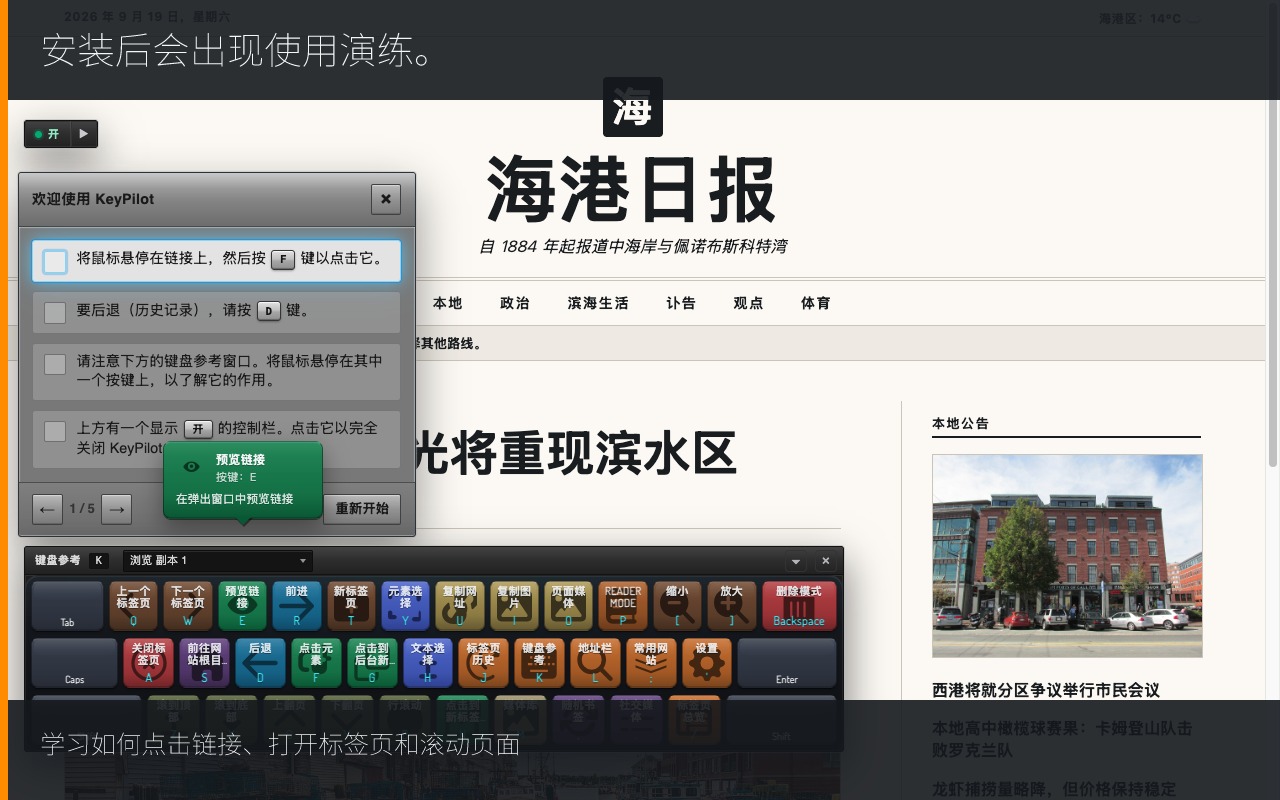Viewport: 1280px width, 800px height.
Task: Click the 前进 R key icon
Action: (297, 606)
